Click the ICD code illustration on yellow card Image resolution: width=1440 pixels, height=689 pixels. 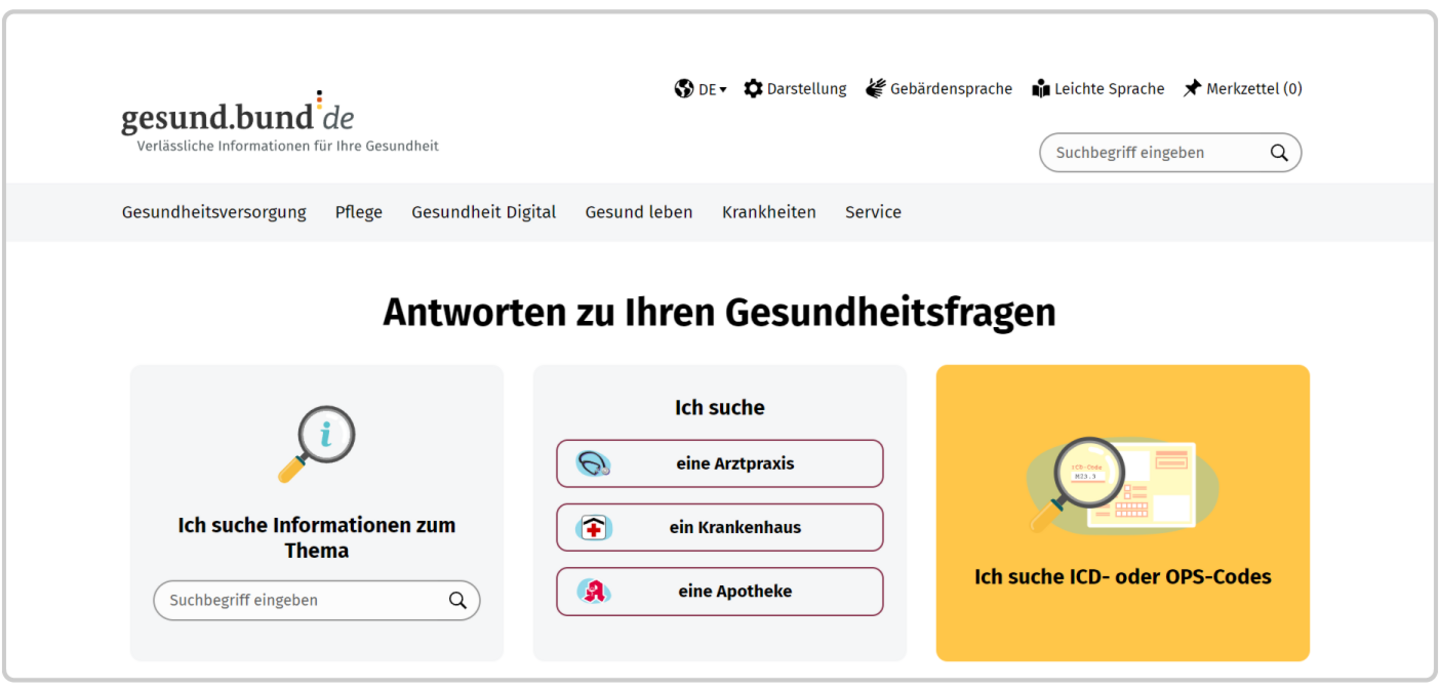click(x=1122, y=484)
